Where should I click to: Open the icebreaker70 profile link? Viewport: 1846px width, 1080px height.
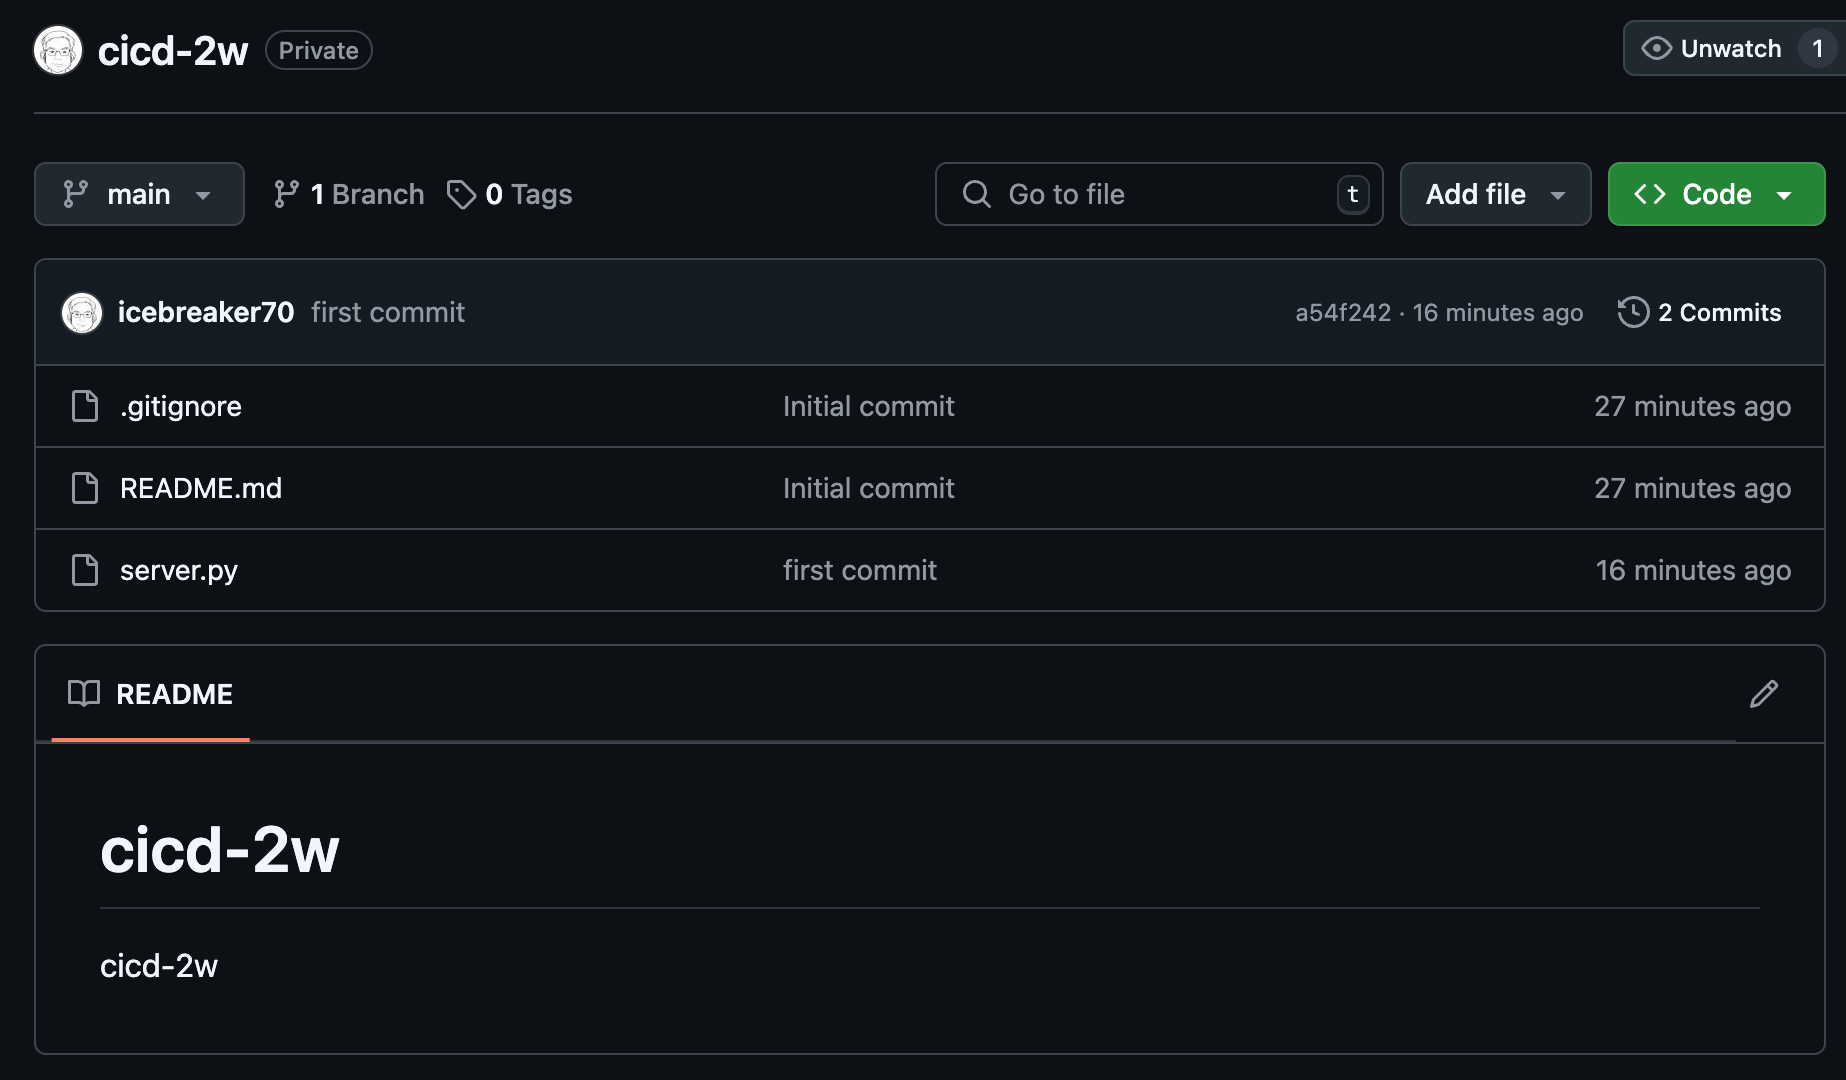tap(206, 312)
